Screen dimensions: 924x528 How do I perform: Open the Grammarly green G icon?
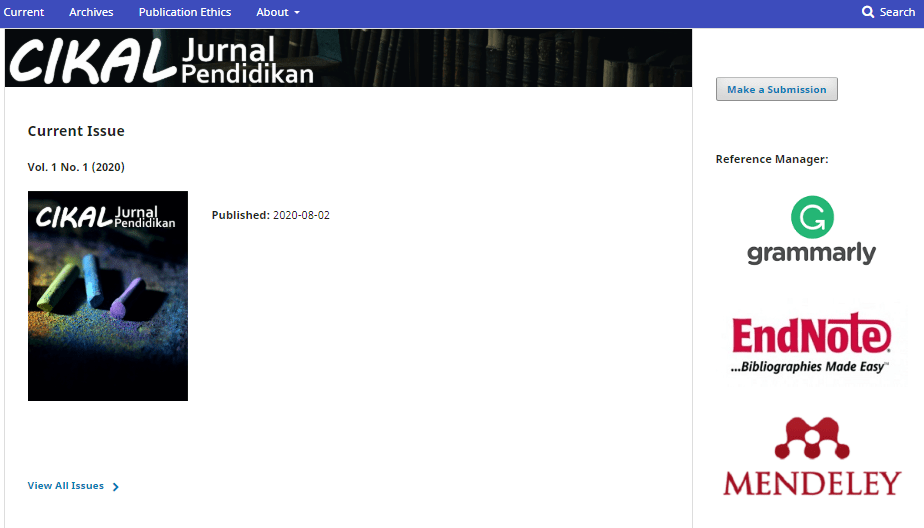812,217
